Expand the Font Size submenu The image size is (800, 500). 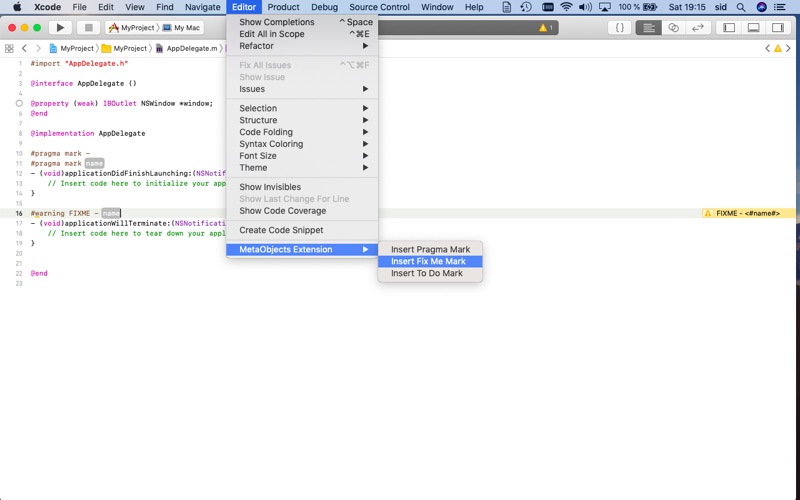click(302, 156)
